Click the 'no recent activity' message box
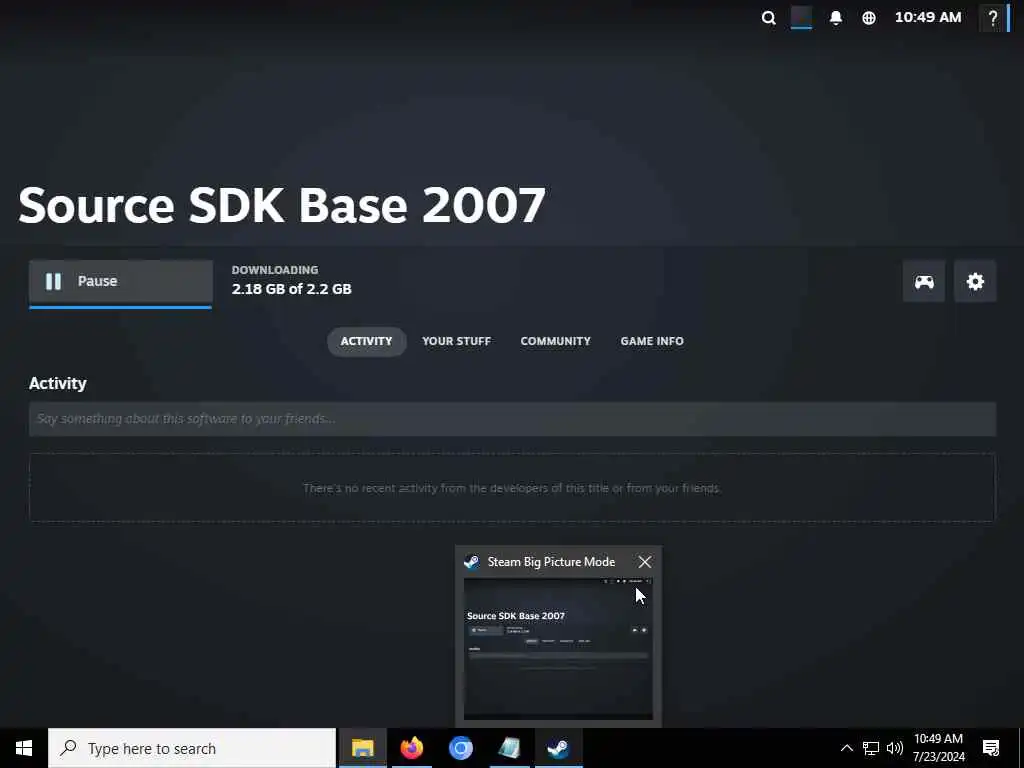 point(512,488)
